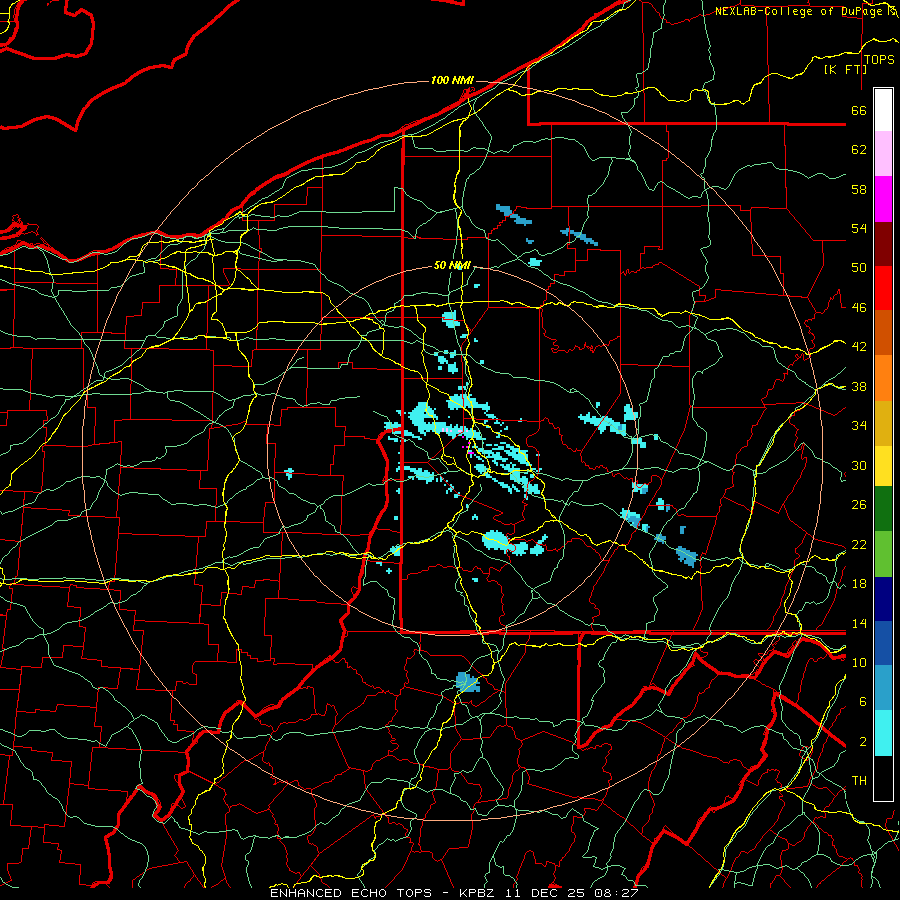Screen dimensions: 900x900
Task: Click the legend value 42
Action: tap(859, 347)
